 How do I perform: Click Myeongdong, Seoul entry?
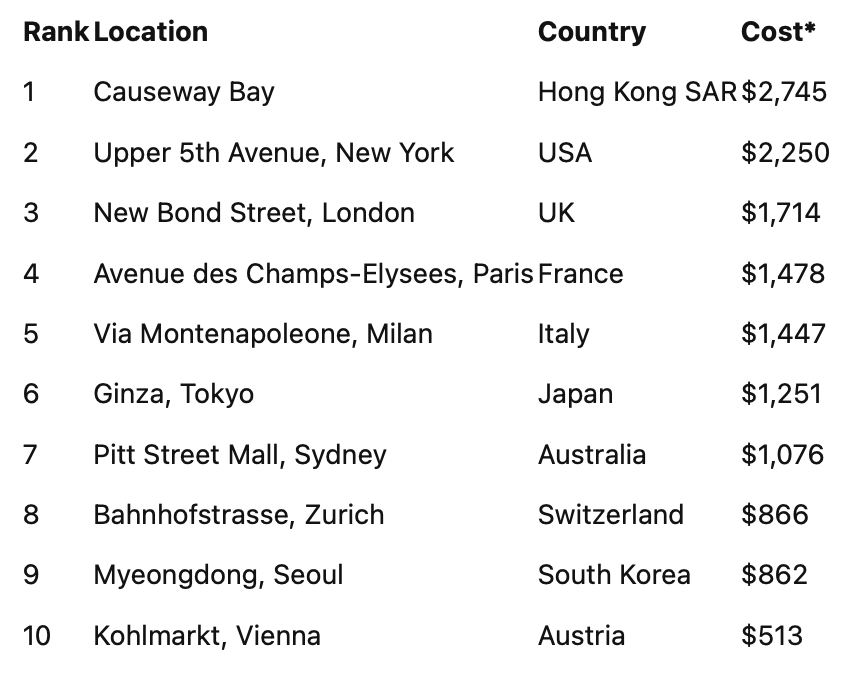[218, 575]
